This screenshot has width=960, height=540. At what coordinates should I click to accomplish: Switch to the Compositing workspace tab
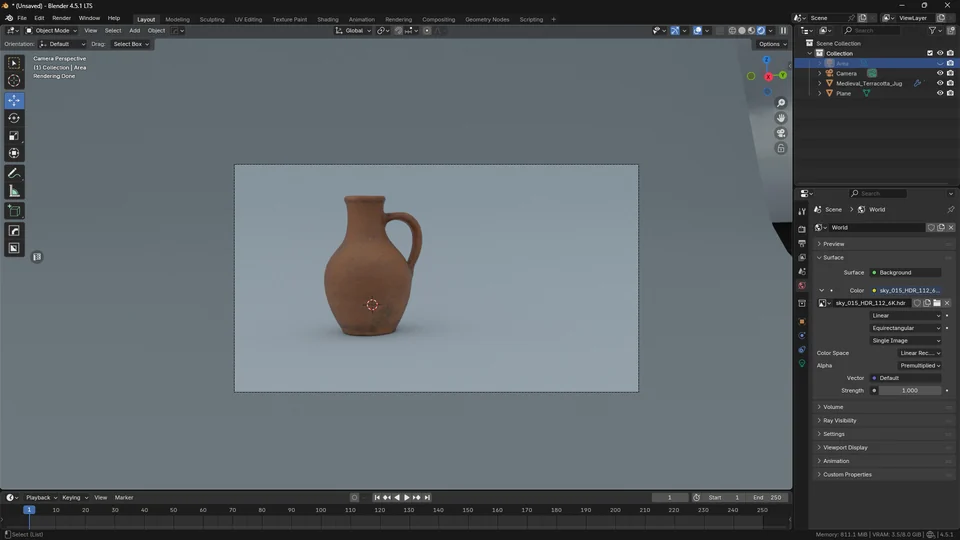438,20
